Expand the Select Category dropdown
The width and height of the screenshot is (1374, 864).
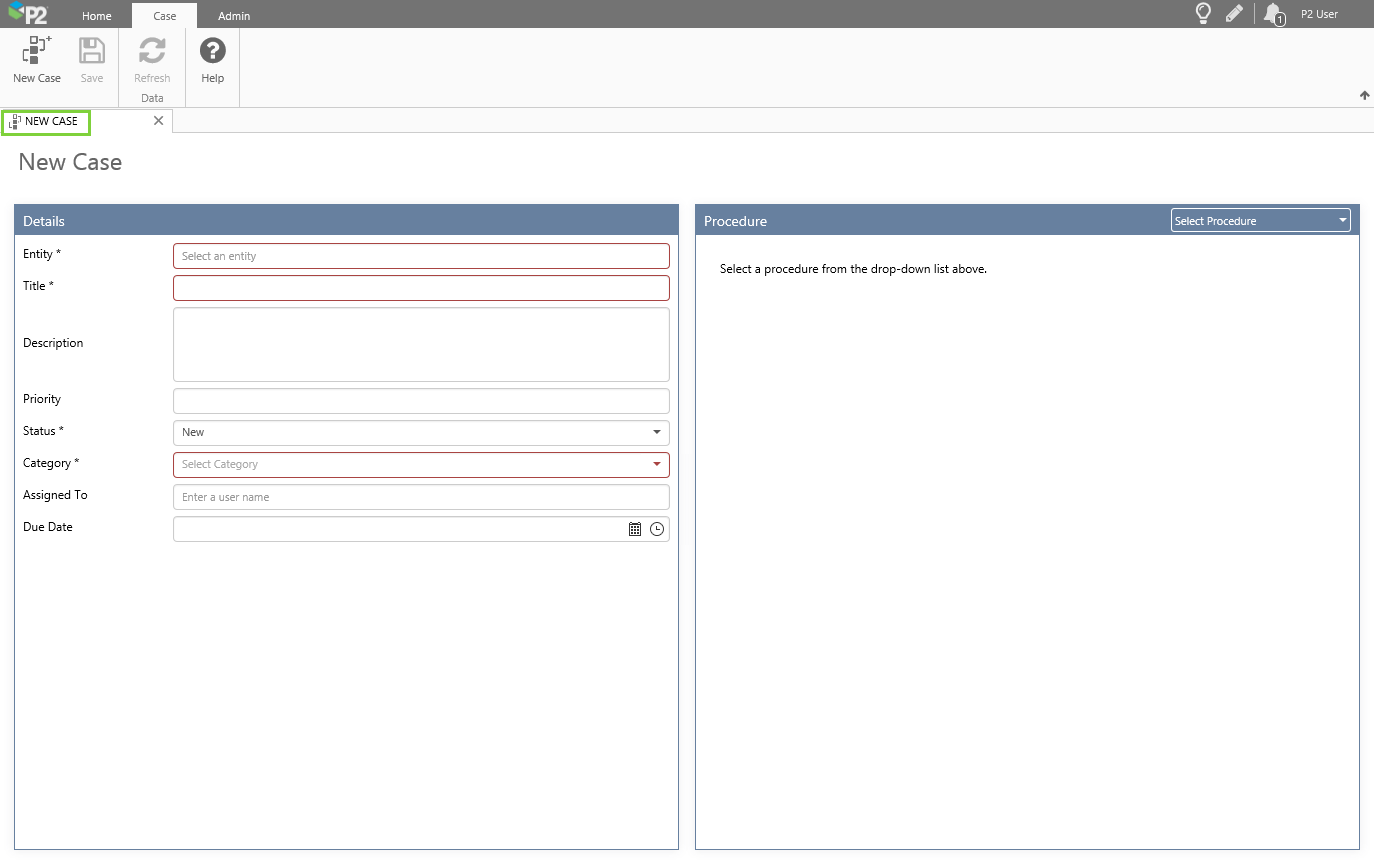point(656,464)
